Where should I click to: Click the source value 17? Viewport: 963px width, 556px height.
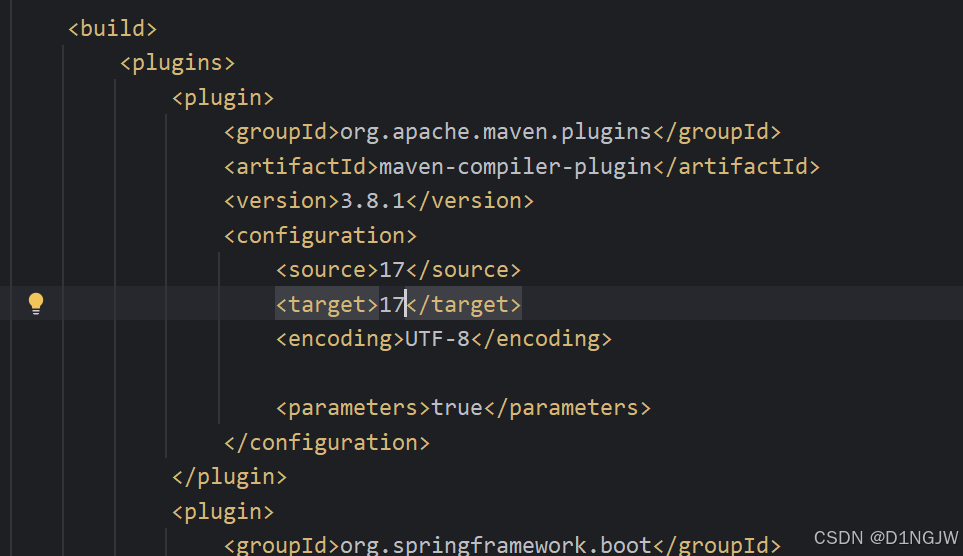(x=392, y=270)
